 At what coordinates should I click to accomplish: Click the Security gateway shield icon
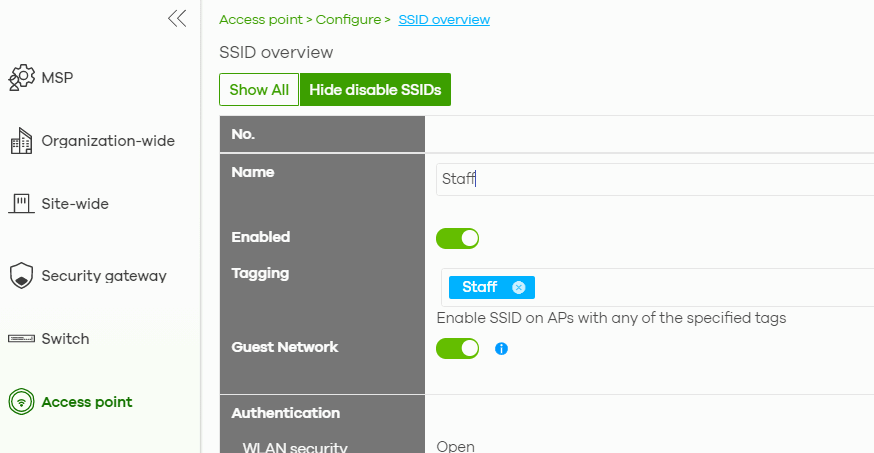click(x=21, y=276)
